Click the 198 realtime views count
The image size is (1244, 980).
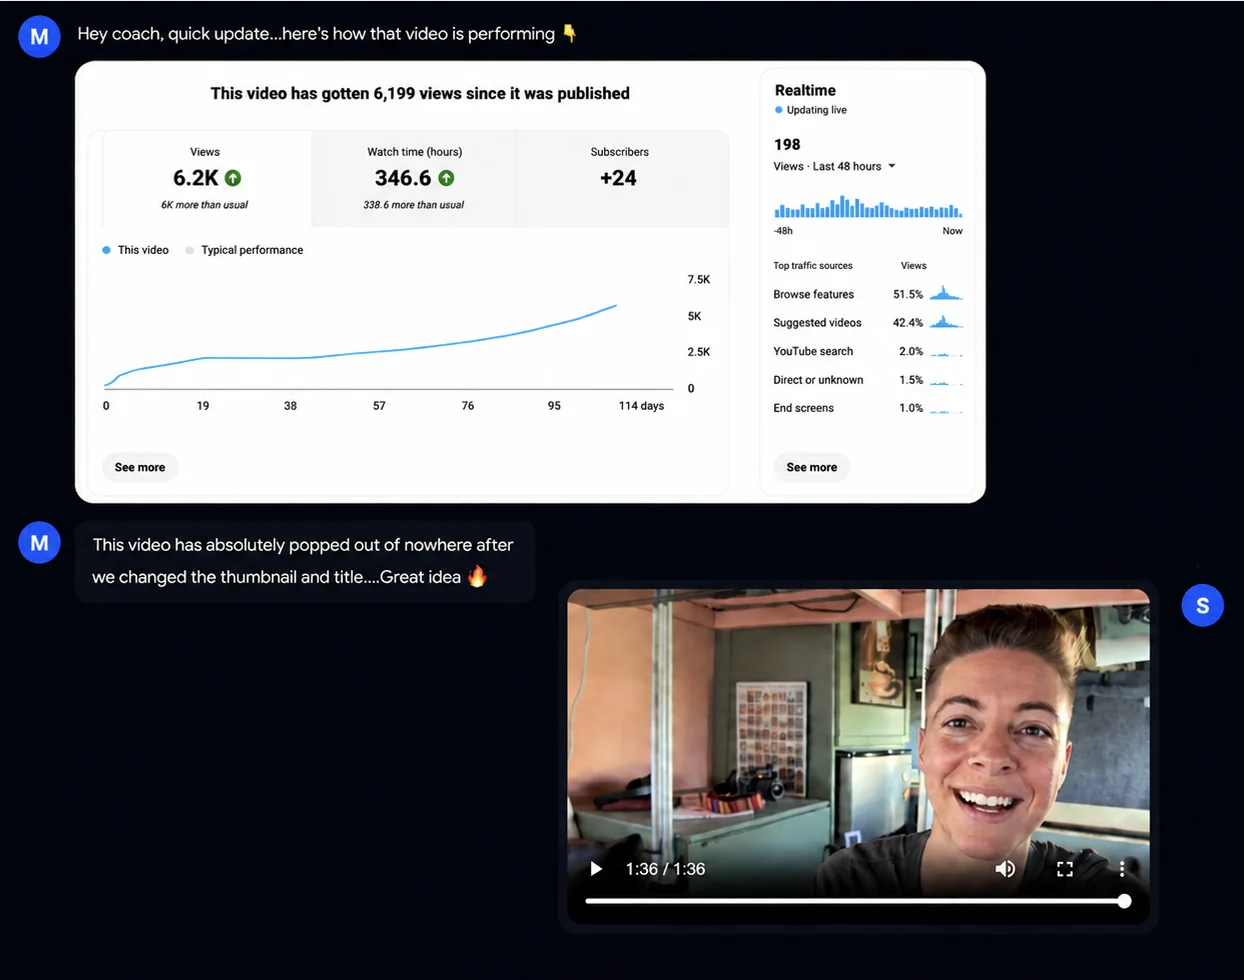coord(787,144)
